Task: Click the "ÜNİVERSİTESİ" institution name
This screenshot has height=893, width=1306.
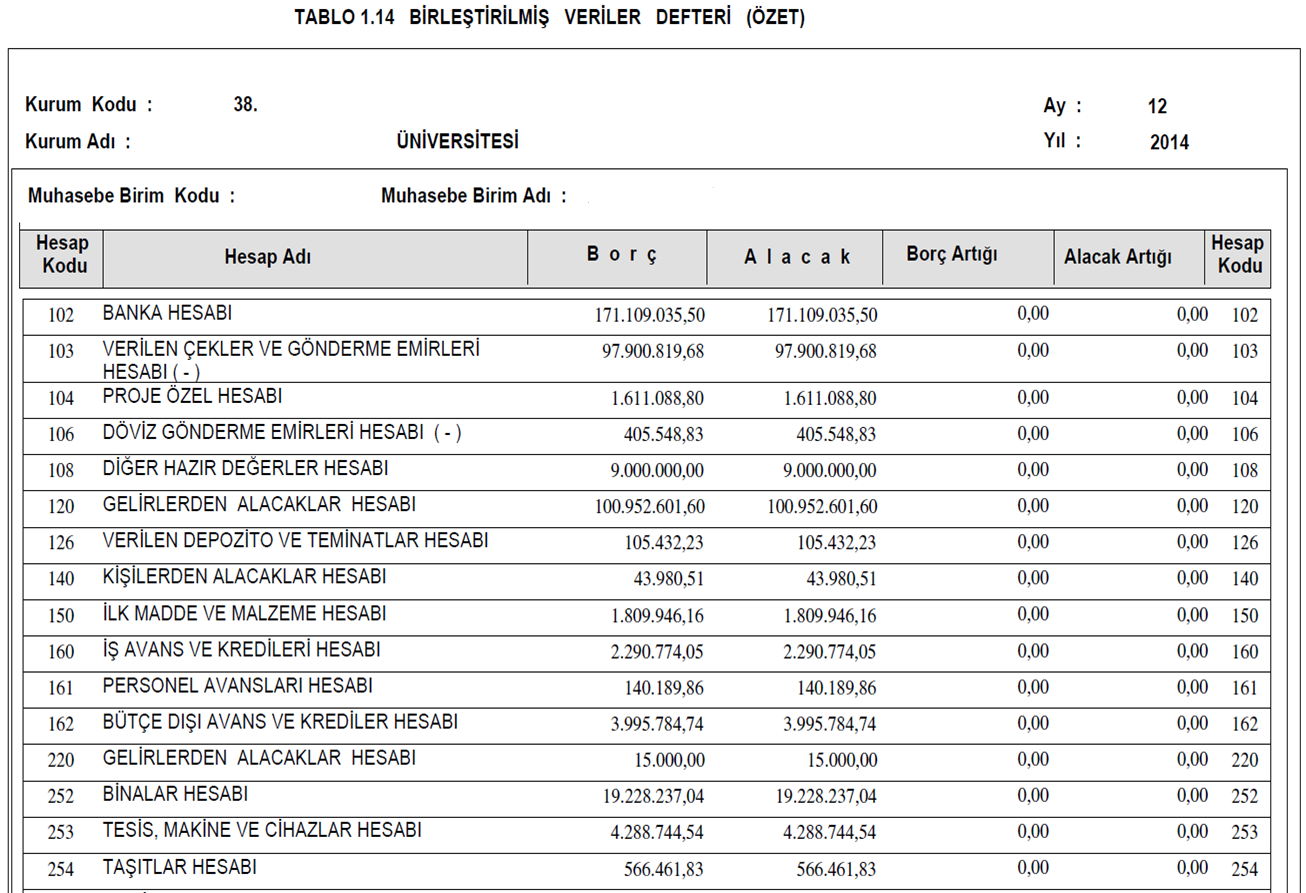Action: (458, 141)
